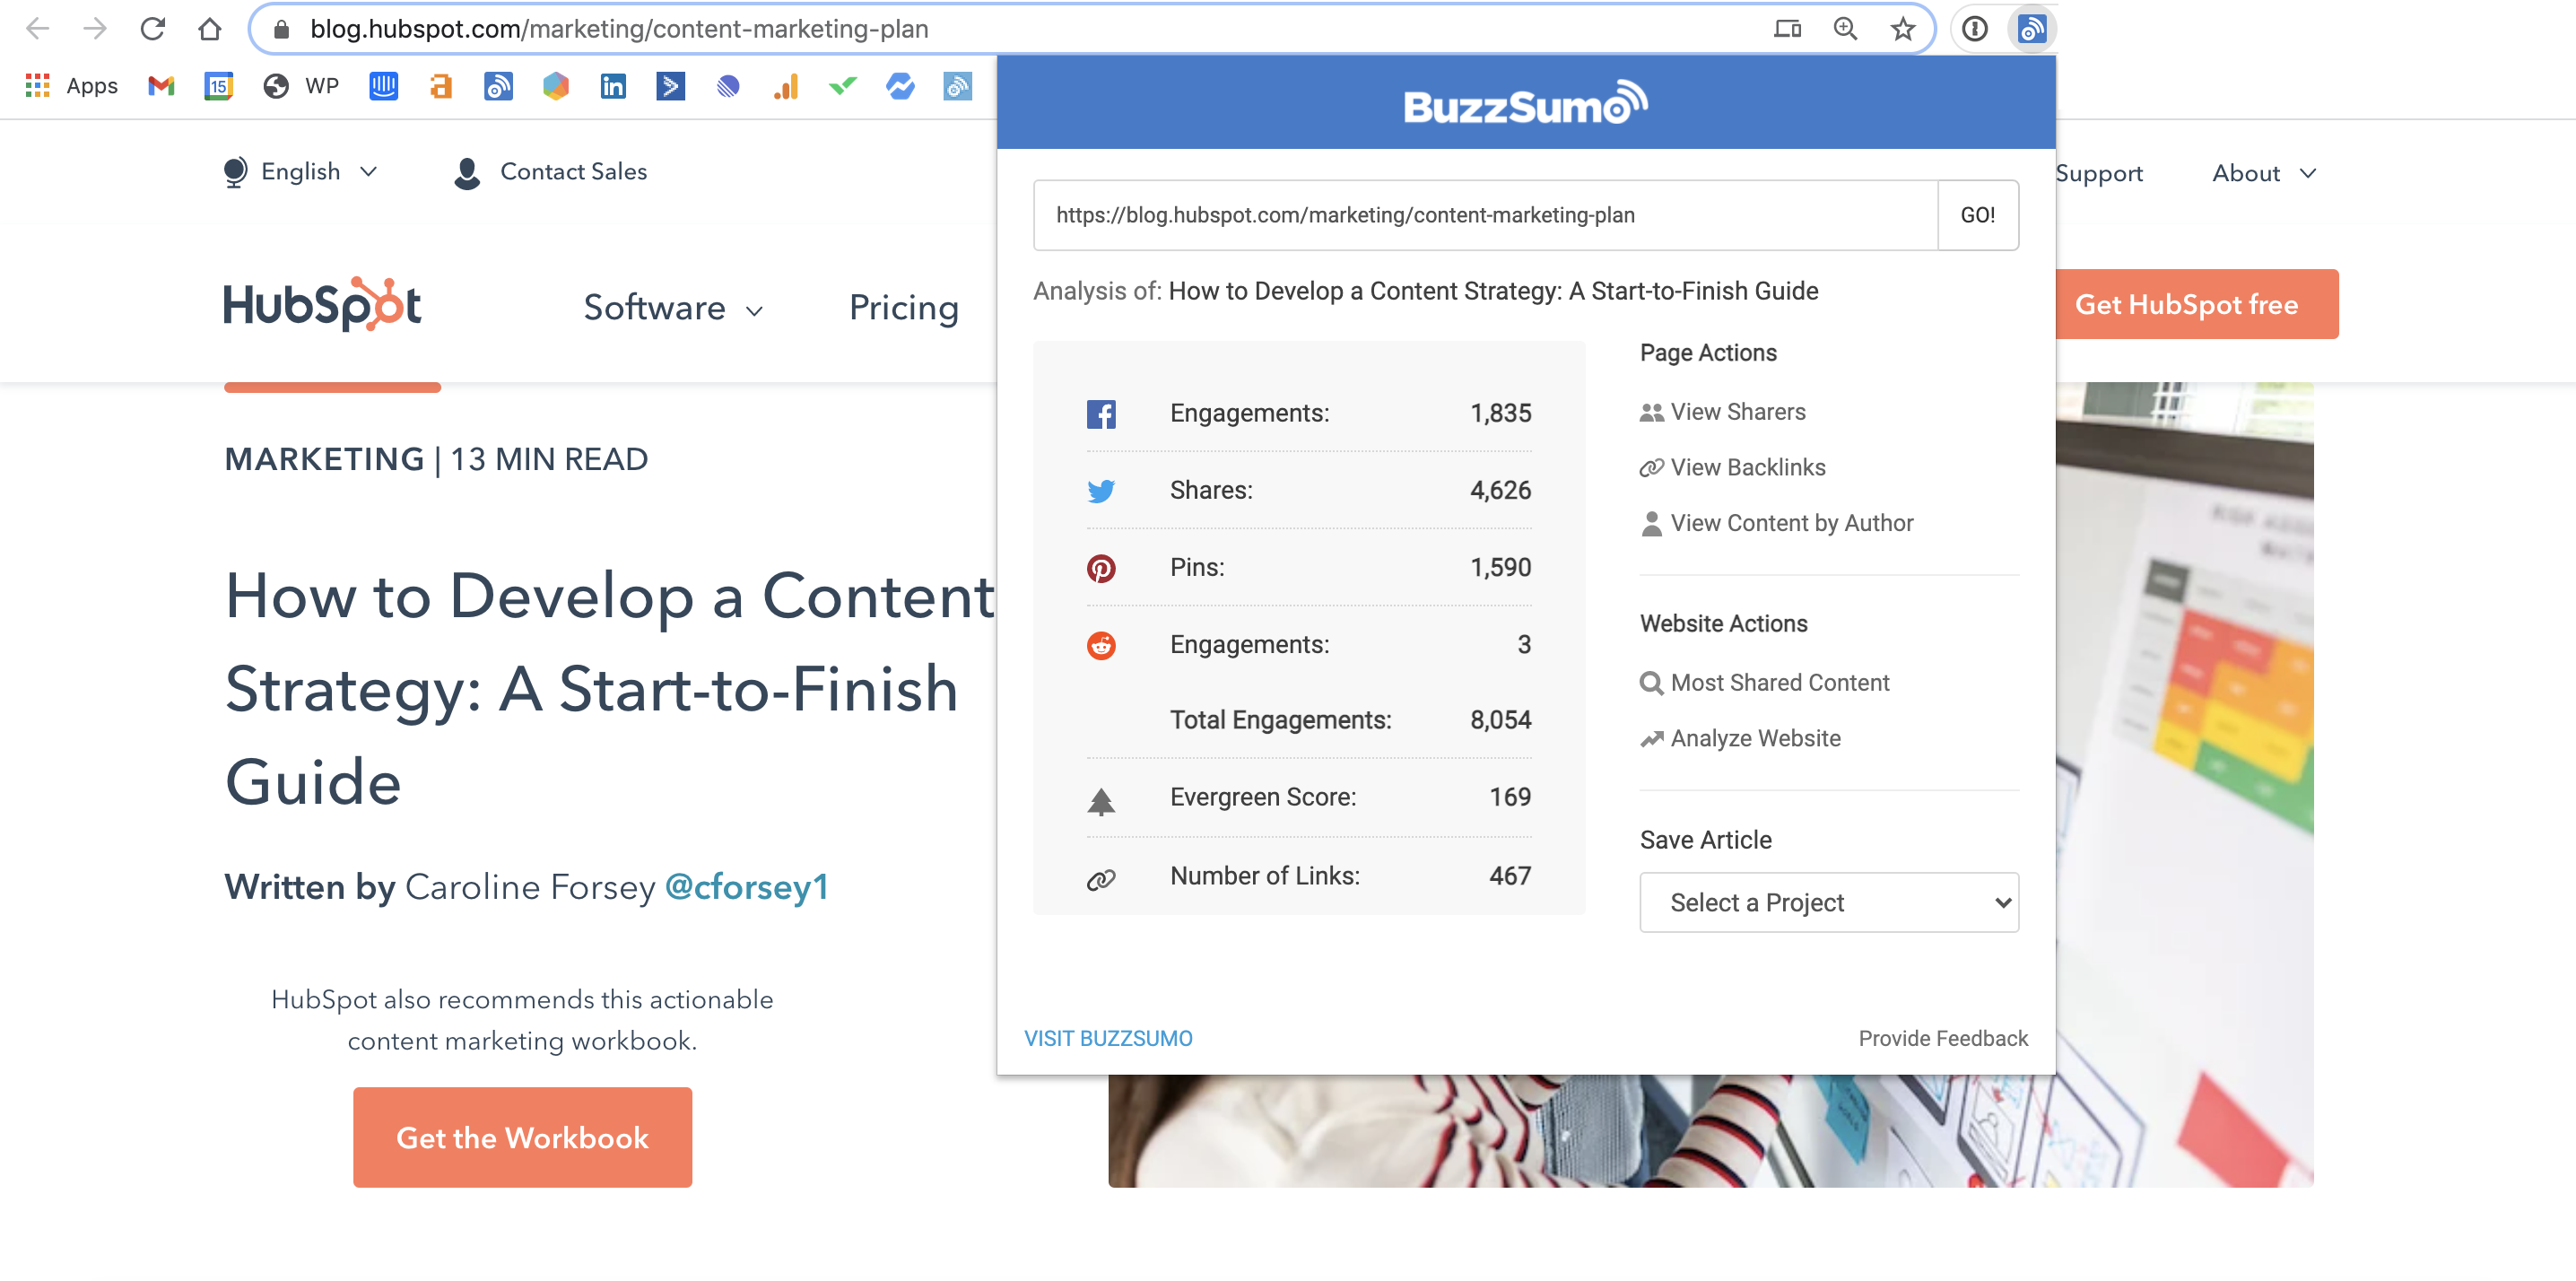Expand the Software menu chevron
This screenshot has height=1281, width=2576.
[x=755, y=311]
